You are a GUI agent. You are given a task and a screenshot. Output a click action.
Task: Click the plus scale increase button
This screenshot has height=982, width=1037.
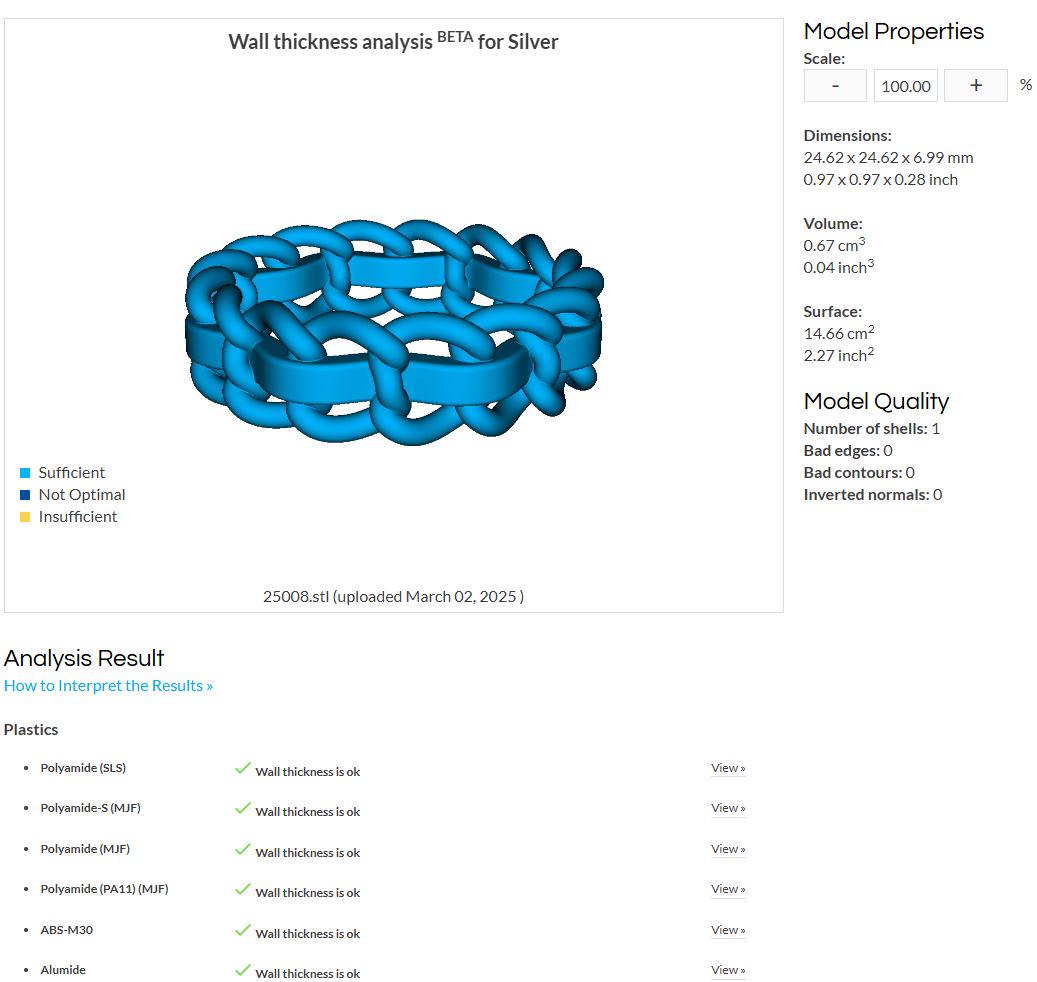(975, 85)
